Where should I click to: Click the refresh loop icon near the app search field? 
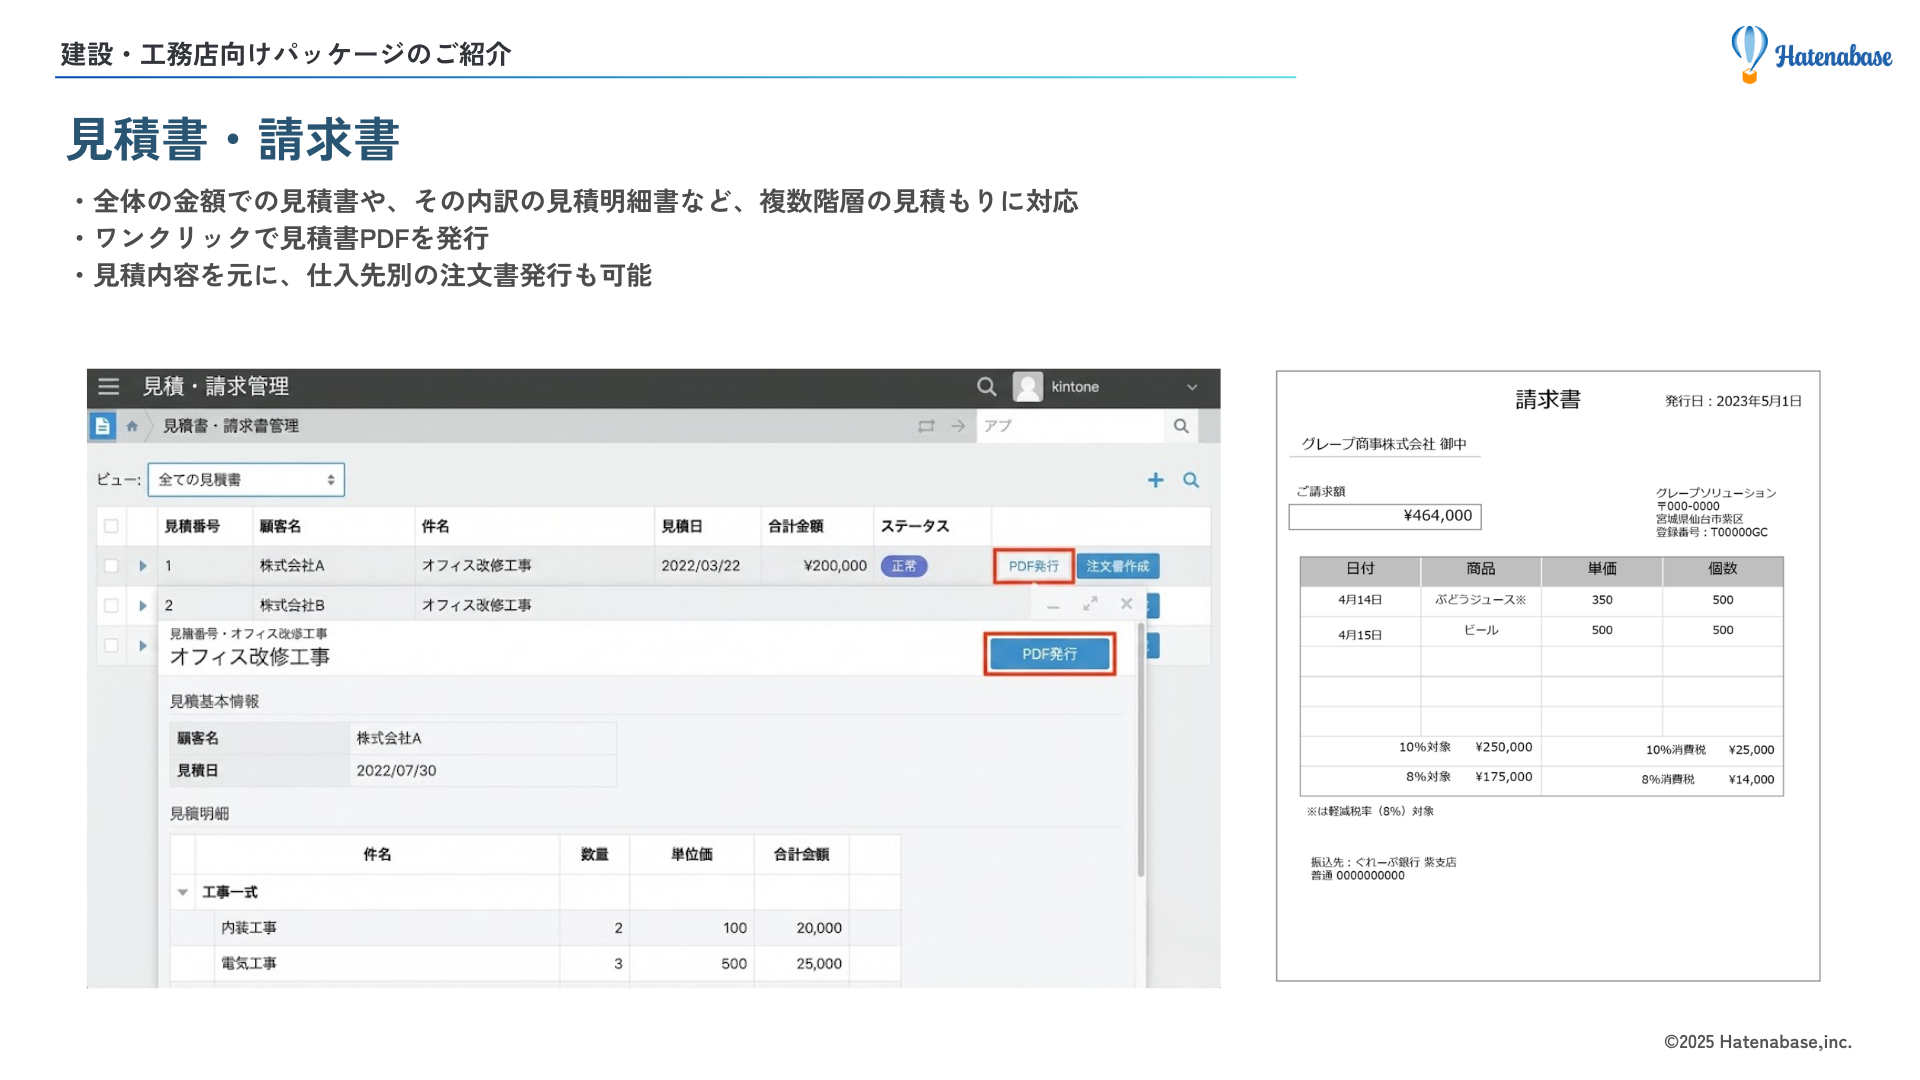tap(928, 425)
